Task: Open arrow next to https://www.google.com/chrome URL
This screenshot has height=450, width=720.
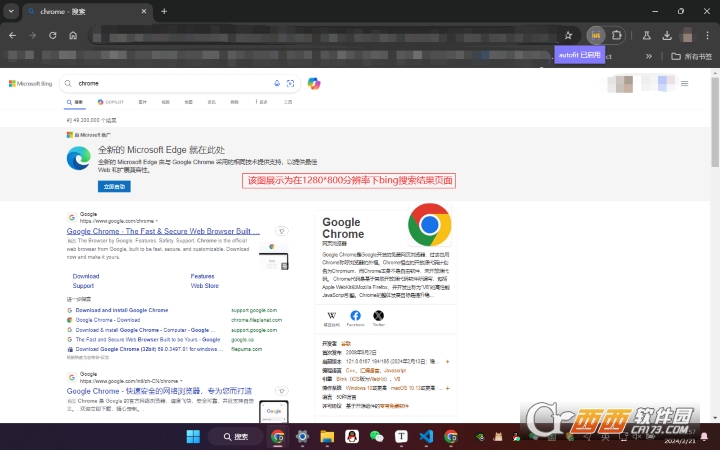Action: tap(157, 221)
